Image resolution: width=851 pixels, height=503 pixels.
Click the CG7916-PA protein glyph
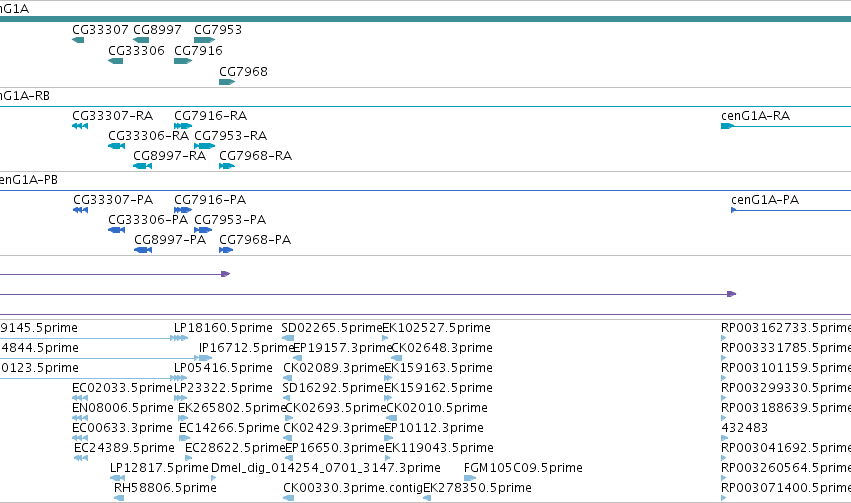coord(183,210)
